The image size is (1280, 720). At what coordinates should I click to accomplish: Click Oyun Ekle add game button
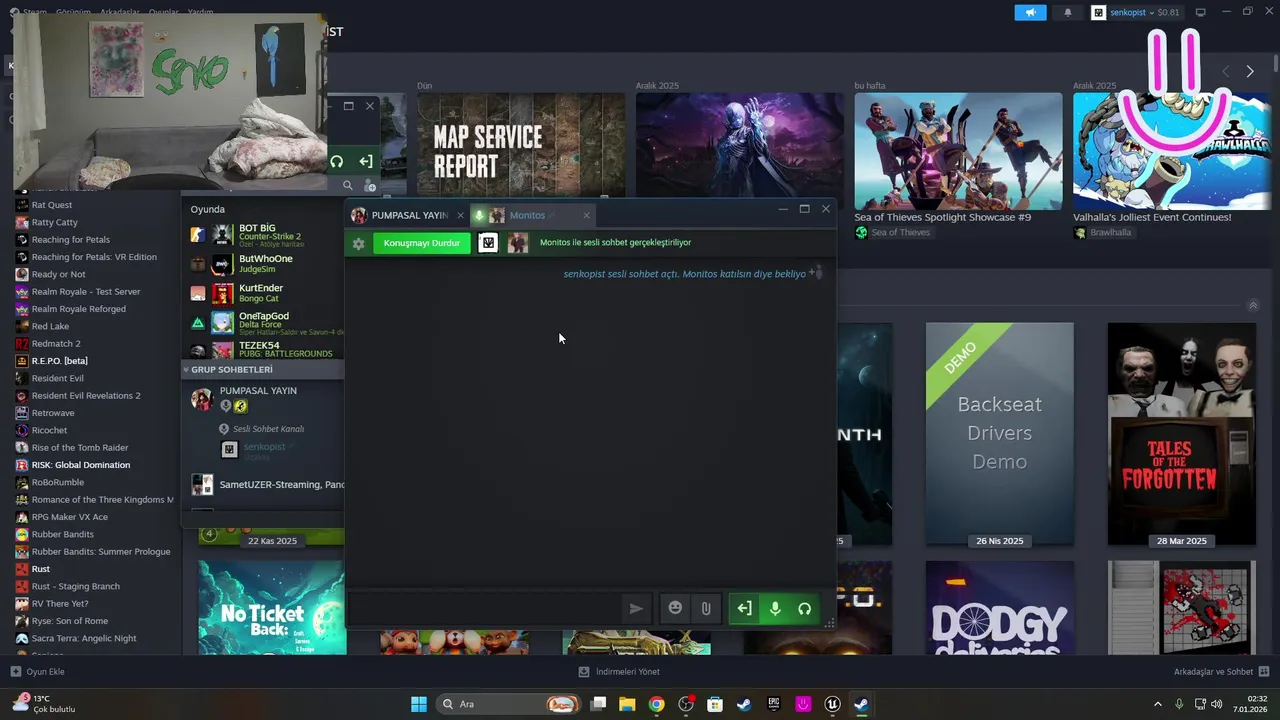point(38,672)
